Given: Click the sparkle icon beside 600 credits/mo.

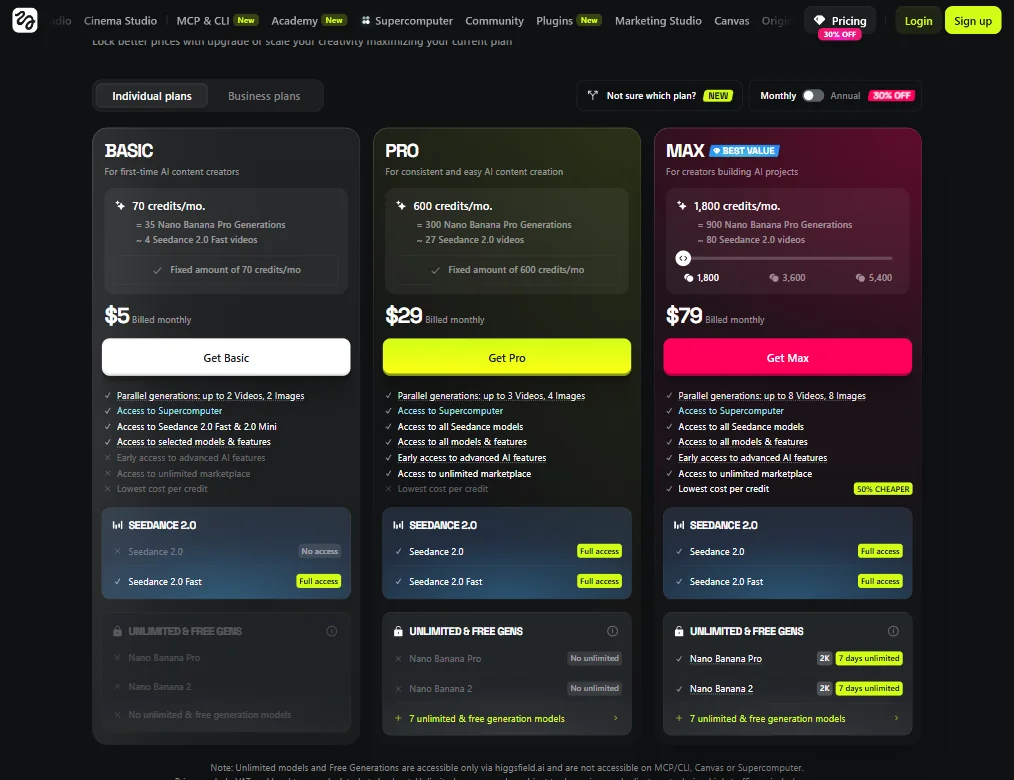Looking at the screenshot, I should (x=401, y=206).
